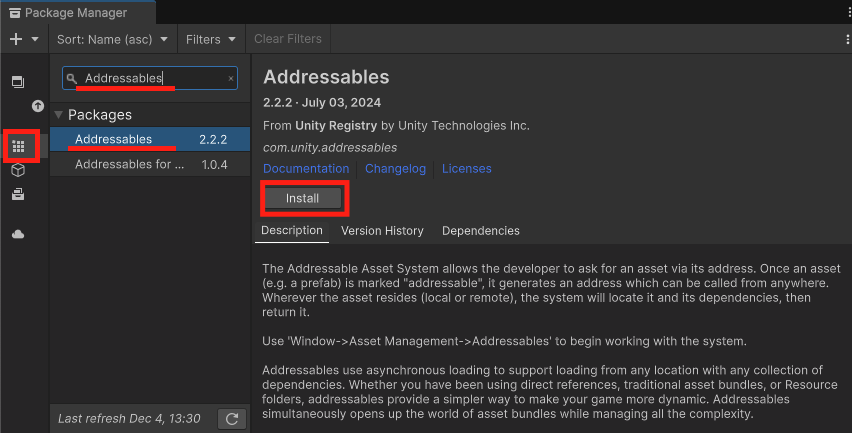Open the Built-in packages sidebar icon

(x=18, y=194)
